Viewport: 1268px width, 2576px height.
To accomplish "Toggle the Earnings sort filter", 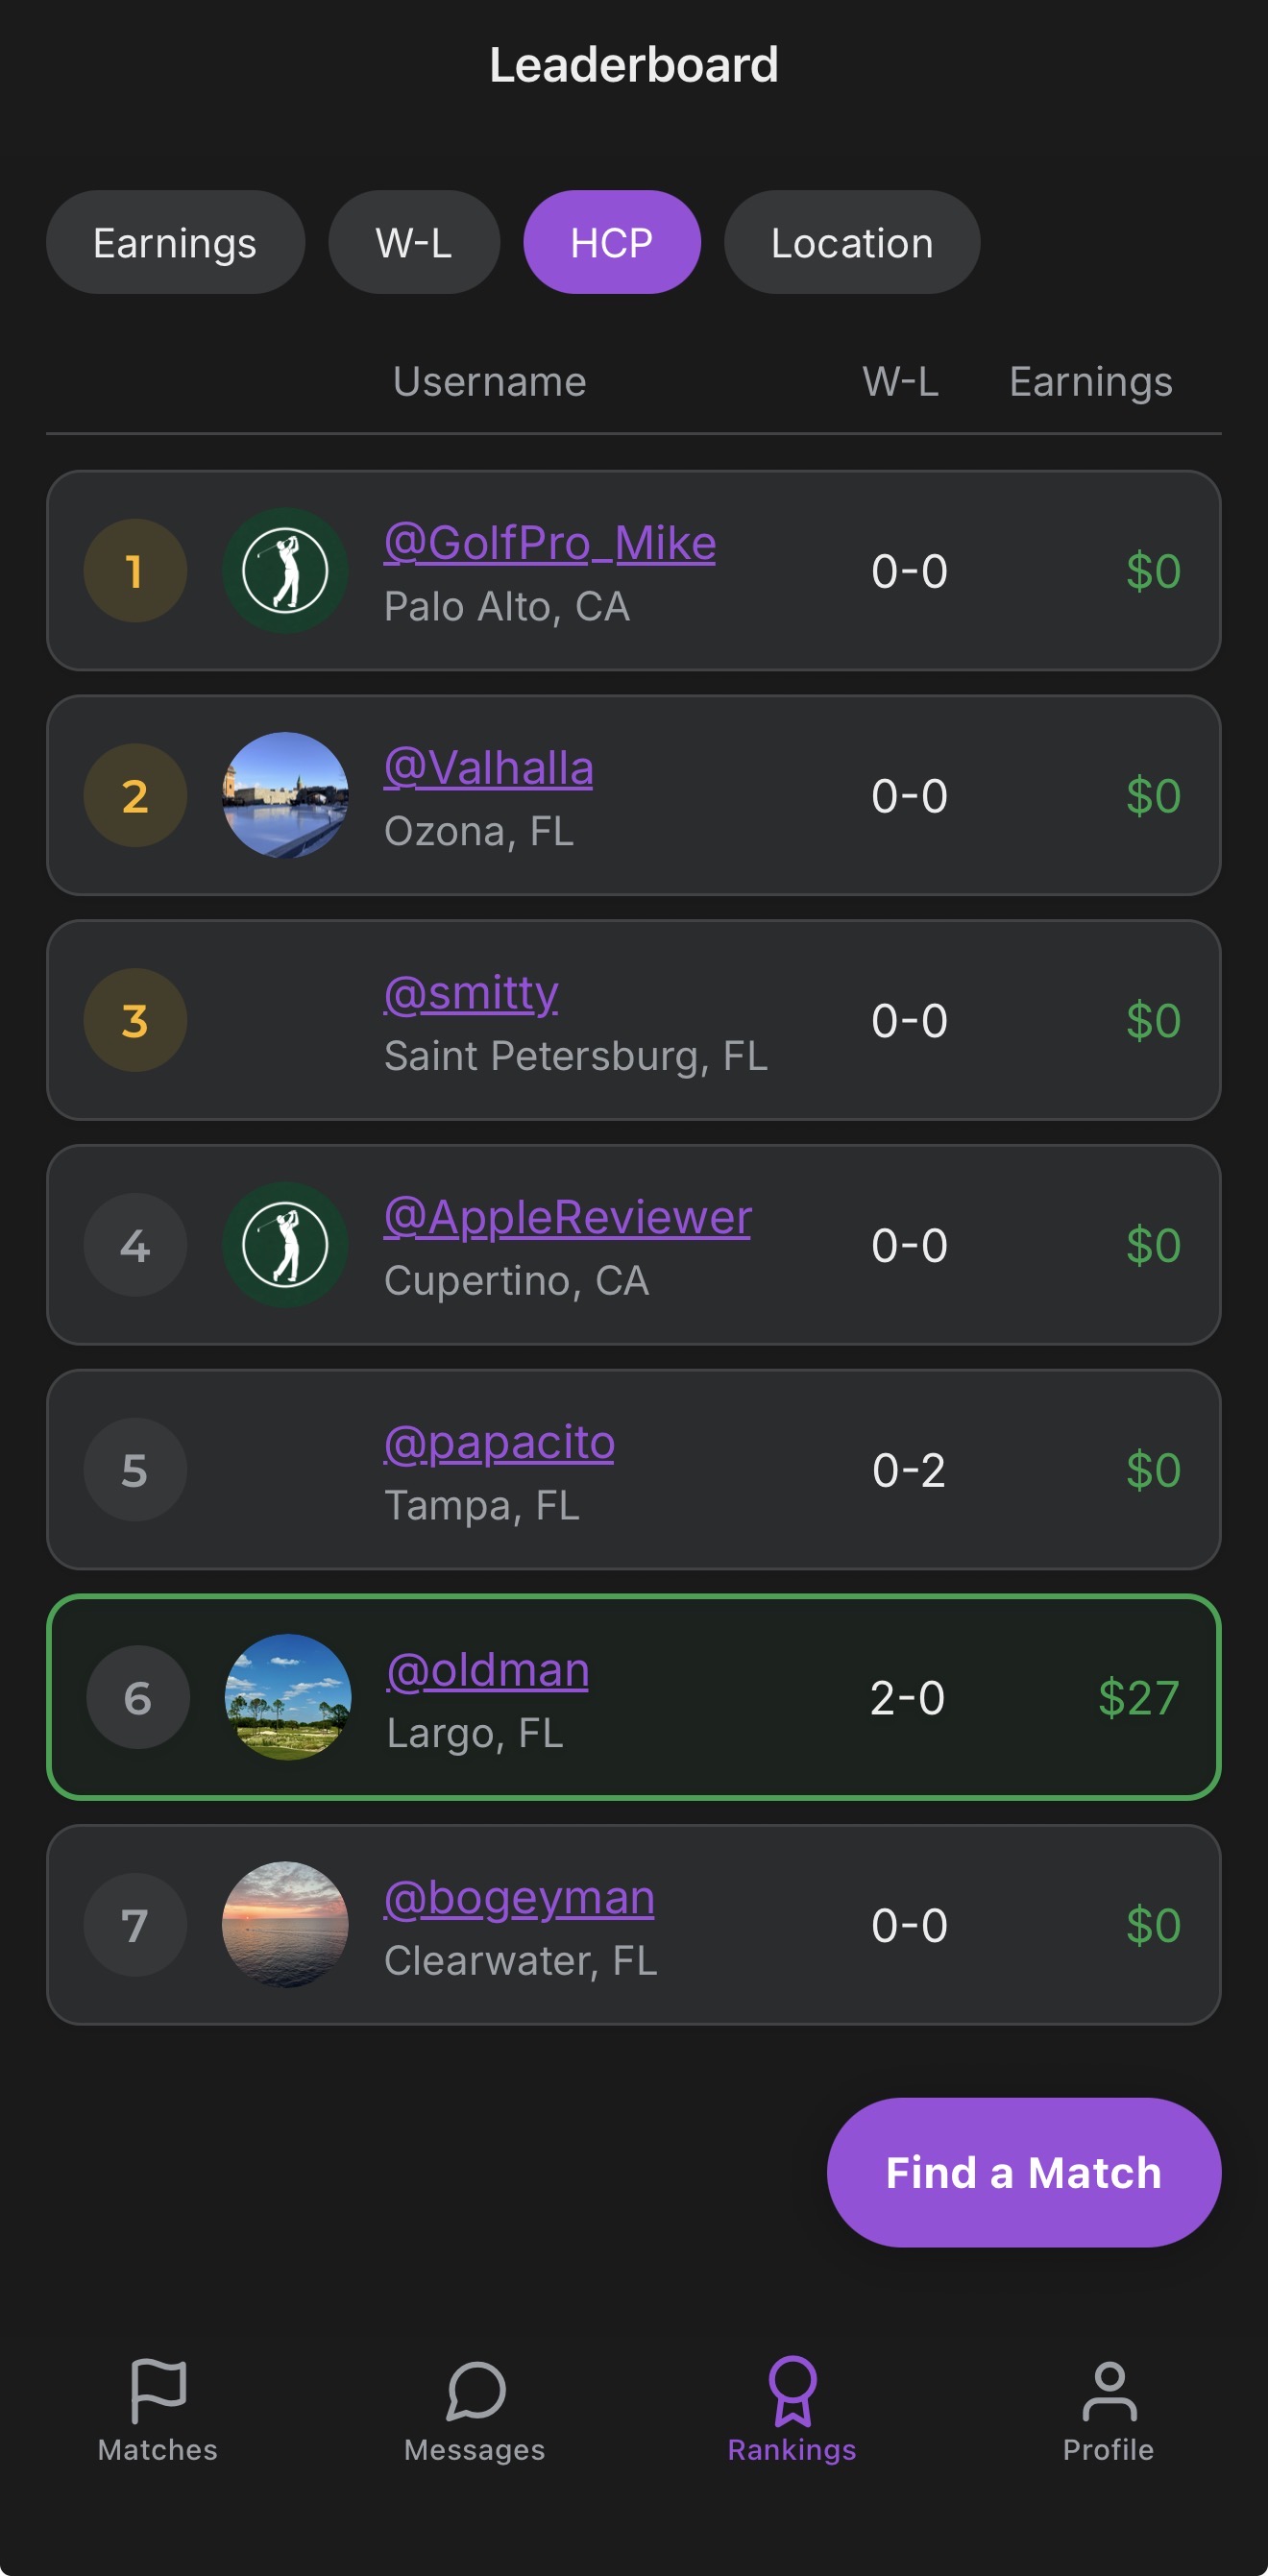I will pyautogui.click(x=175, y=241).
